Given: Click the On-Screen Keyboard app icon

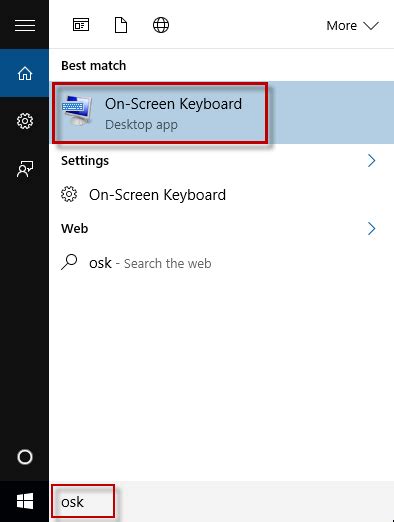Looking at the screenshot, I should pos(77,111).
